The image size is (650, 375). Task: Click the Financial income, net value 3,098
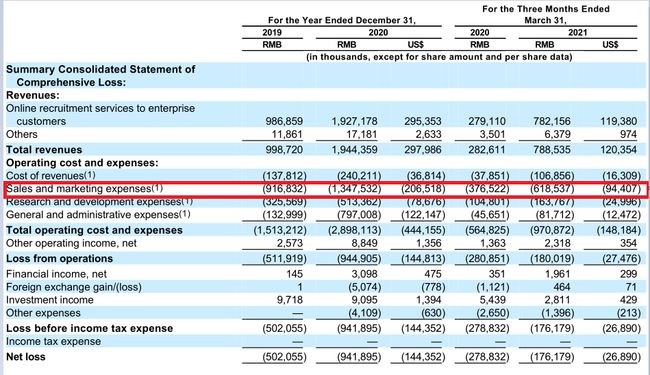click(x=364, y=274)
